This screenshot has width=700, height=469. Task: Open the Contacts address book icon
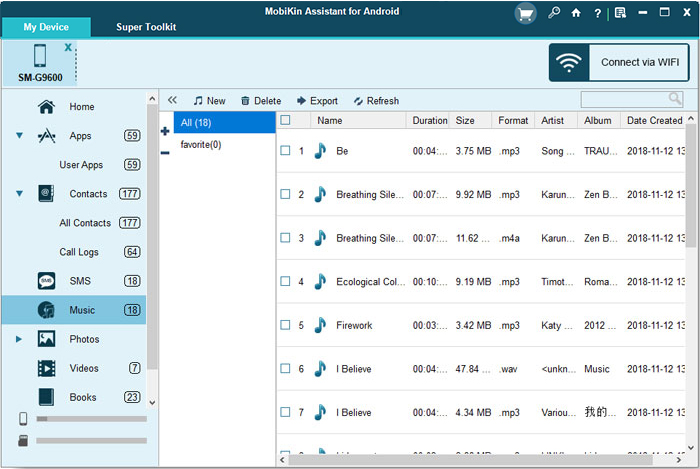pyautogui.click(x=46, y=194)
